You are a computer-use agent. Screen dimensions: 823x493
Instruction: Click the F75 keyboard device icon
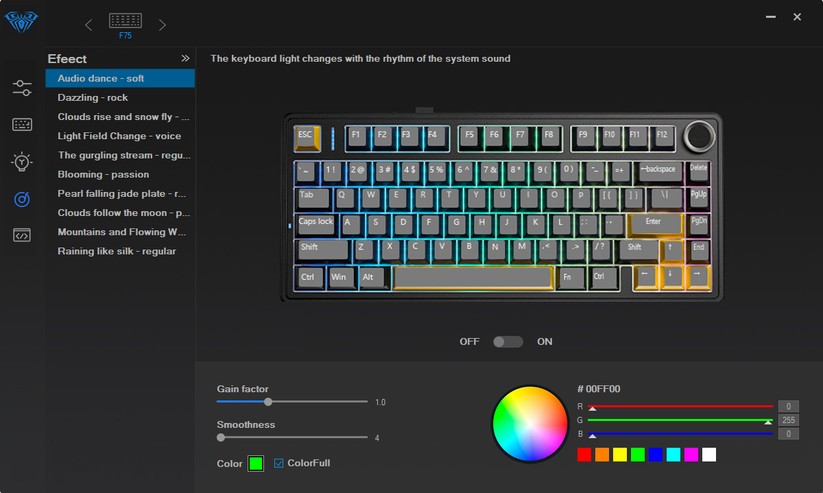coord(125,22)
